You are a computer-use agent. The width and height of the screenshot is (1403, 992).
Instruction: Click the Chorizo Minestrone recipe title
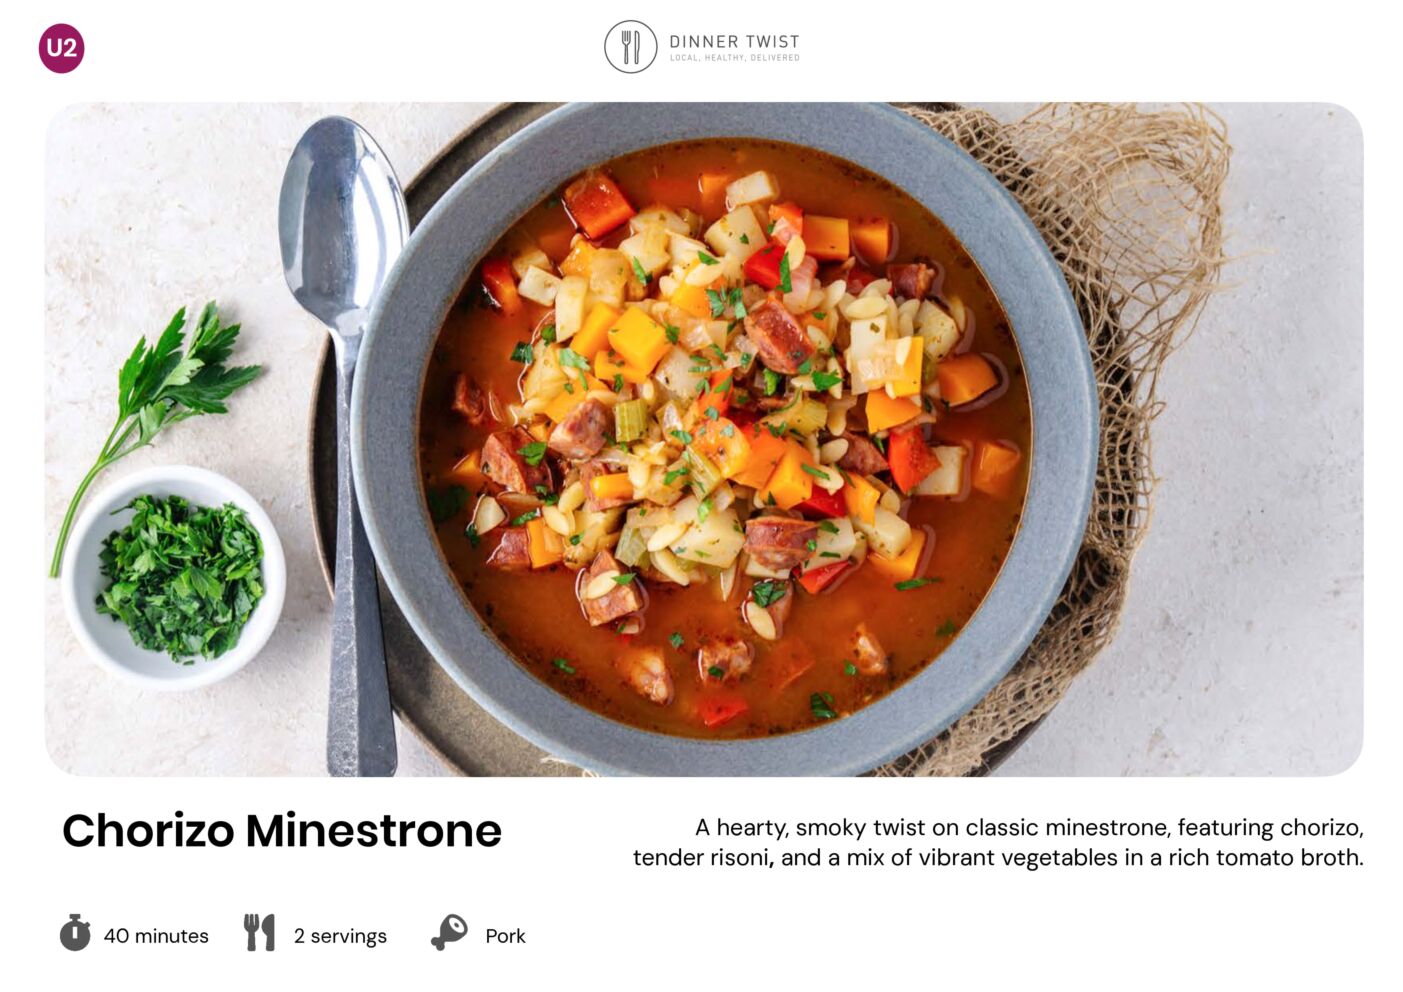[x=282, y=830]
